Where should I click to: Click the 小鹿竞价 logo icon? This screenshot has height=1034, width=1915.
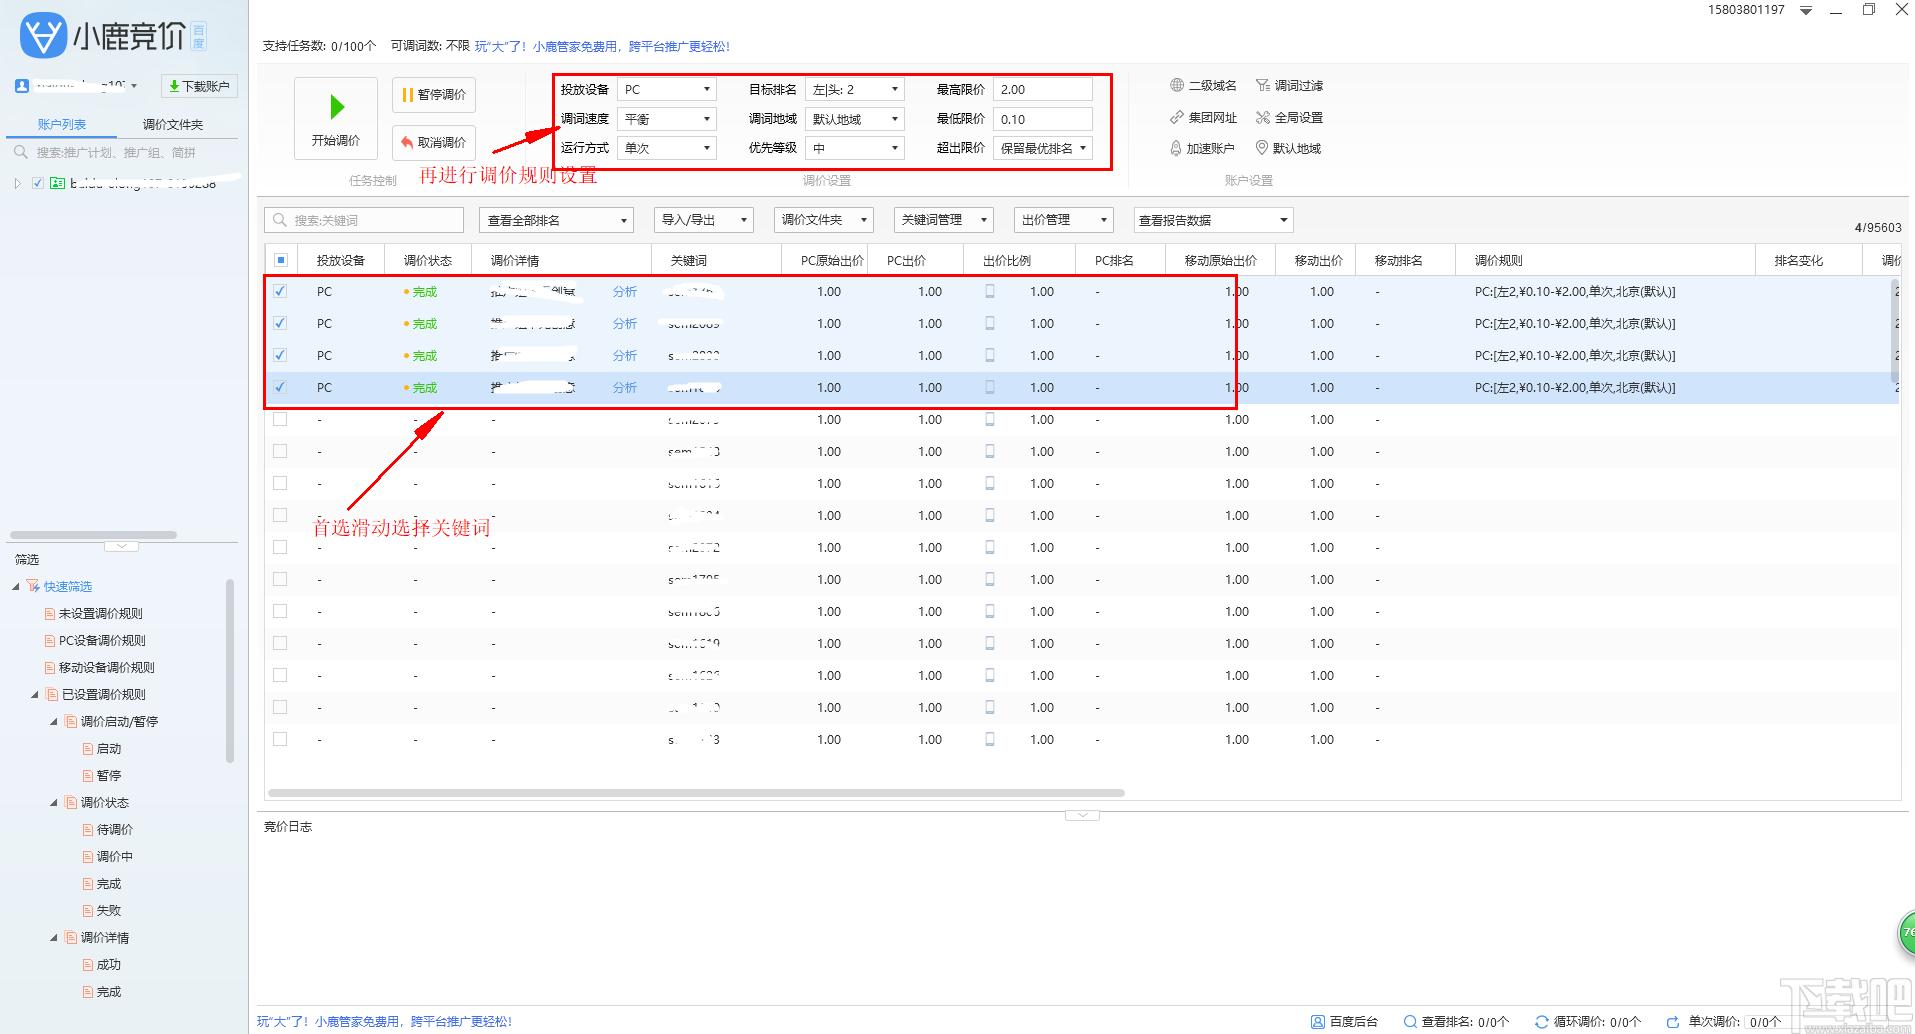coord(43,37)
